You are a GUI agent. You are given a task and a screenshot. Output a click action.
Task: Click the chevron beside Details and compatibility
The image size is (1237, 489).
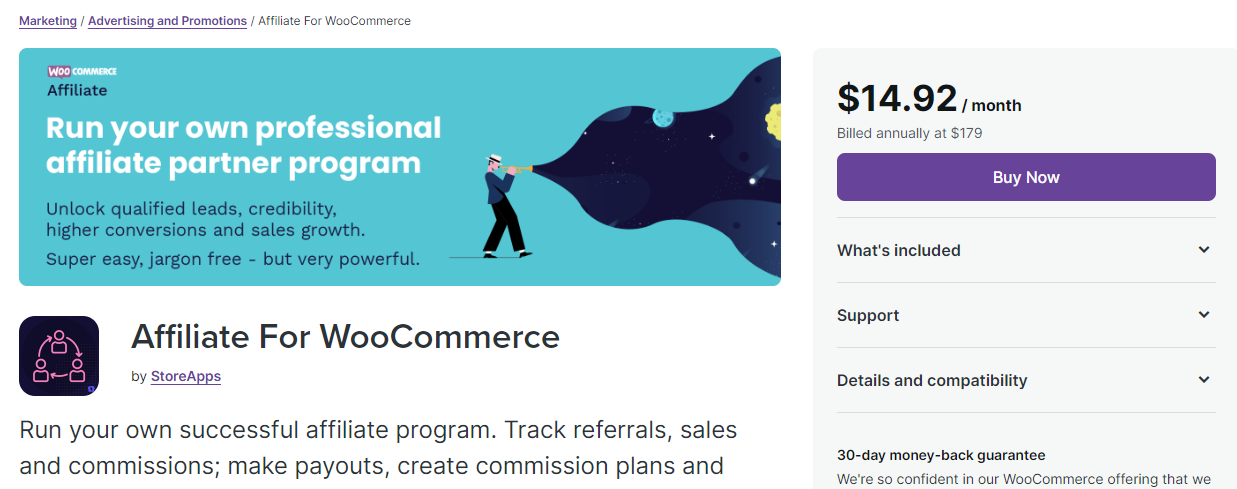coord(1204,380)
